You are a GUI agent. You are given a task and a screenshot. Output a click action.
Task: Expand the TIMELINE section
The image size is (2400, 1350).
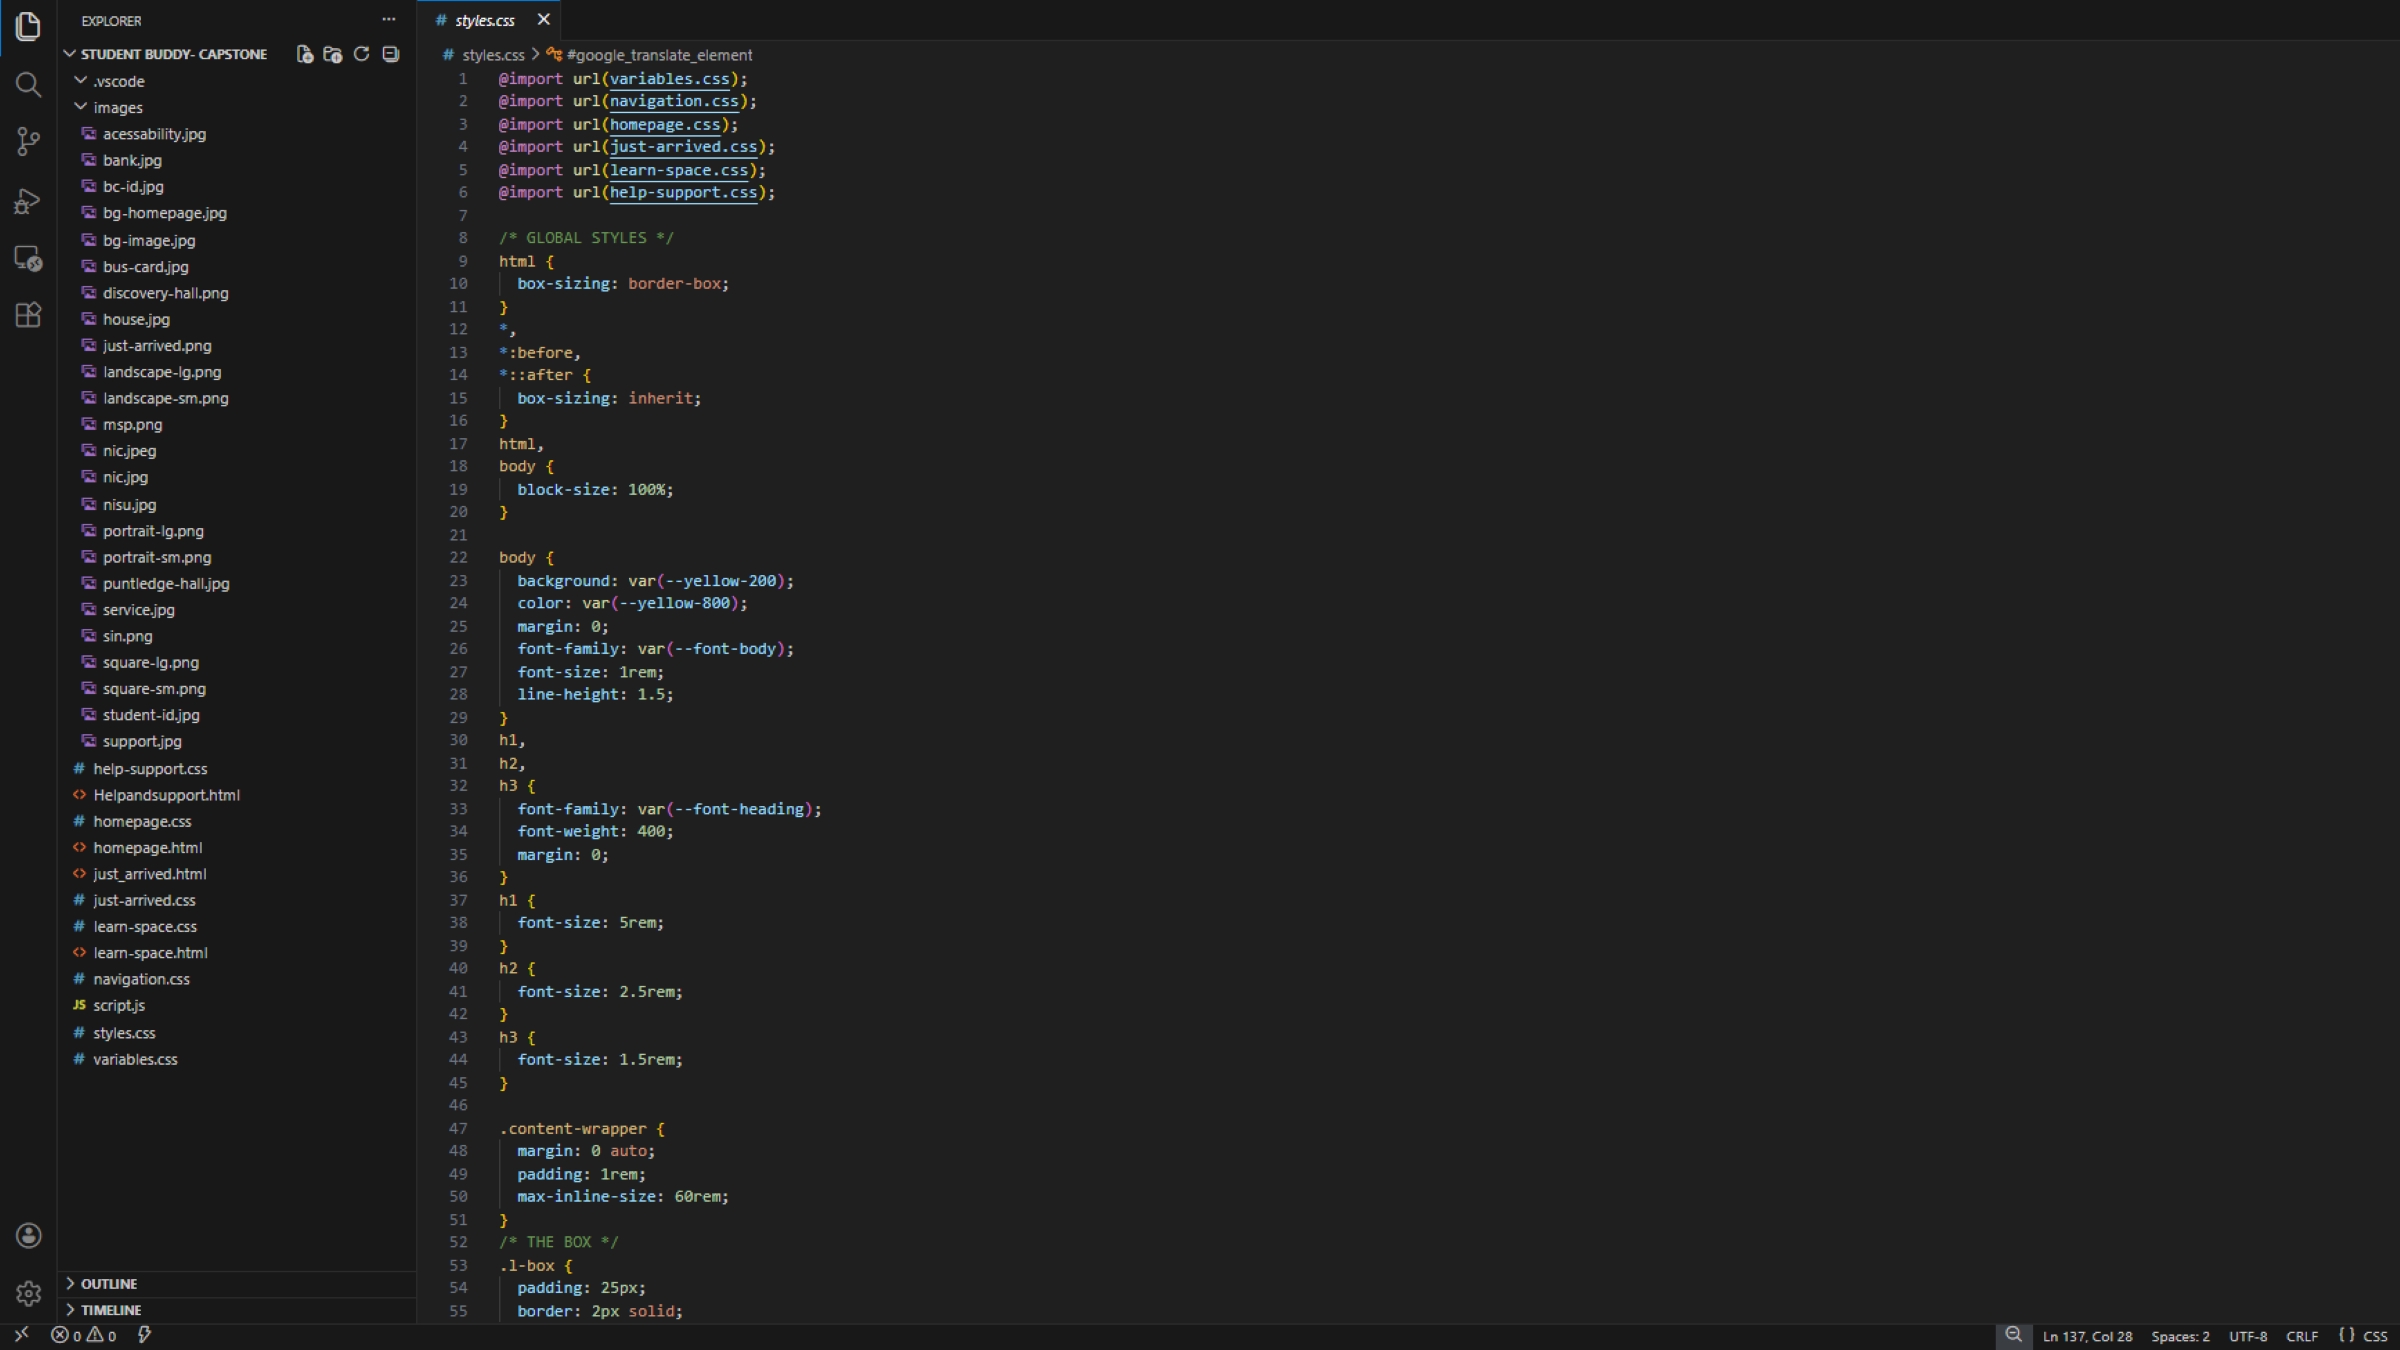pos(110,1310)
